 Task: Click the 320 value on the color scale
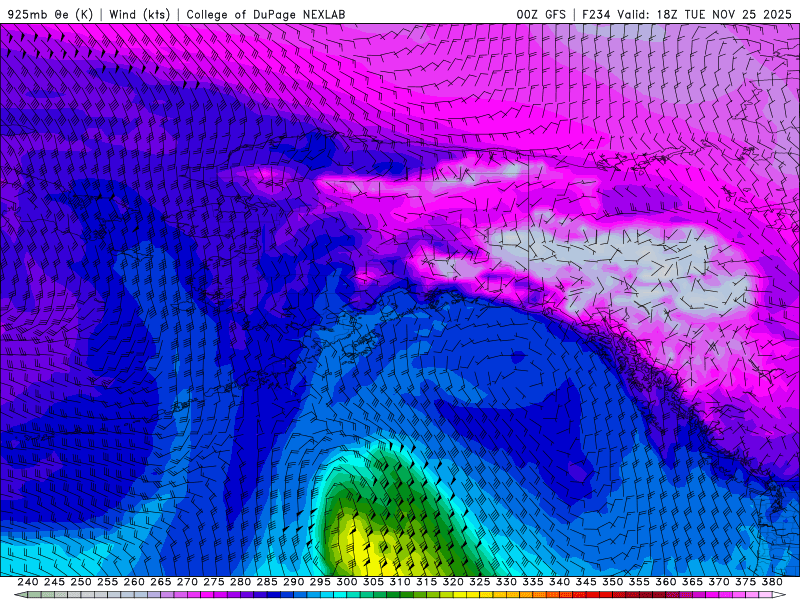(453, 582)
